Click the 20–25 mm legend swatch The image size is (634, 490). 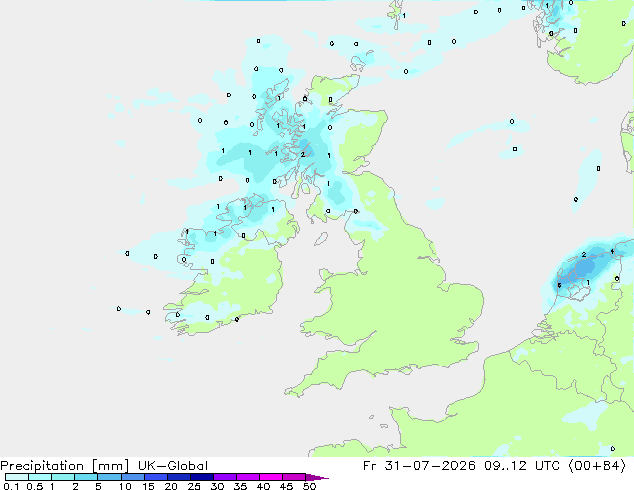179,477
